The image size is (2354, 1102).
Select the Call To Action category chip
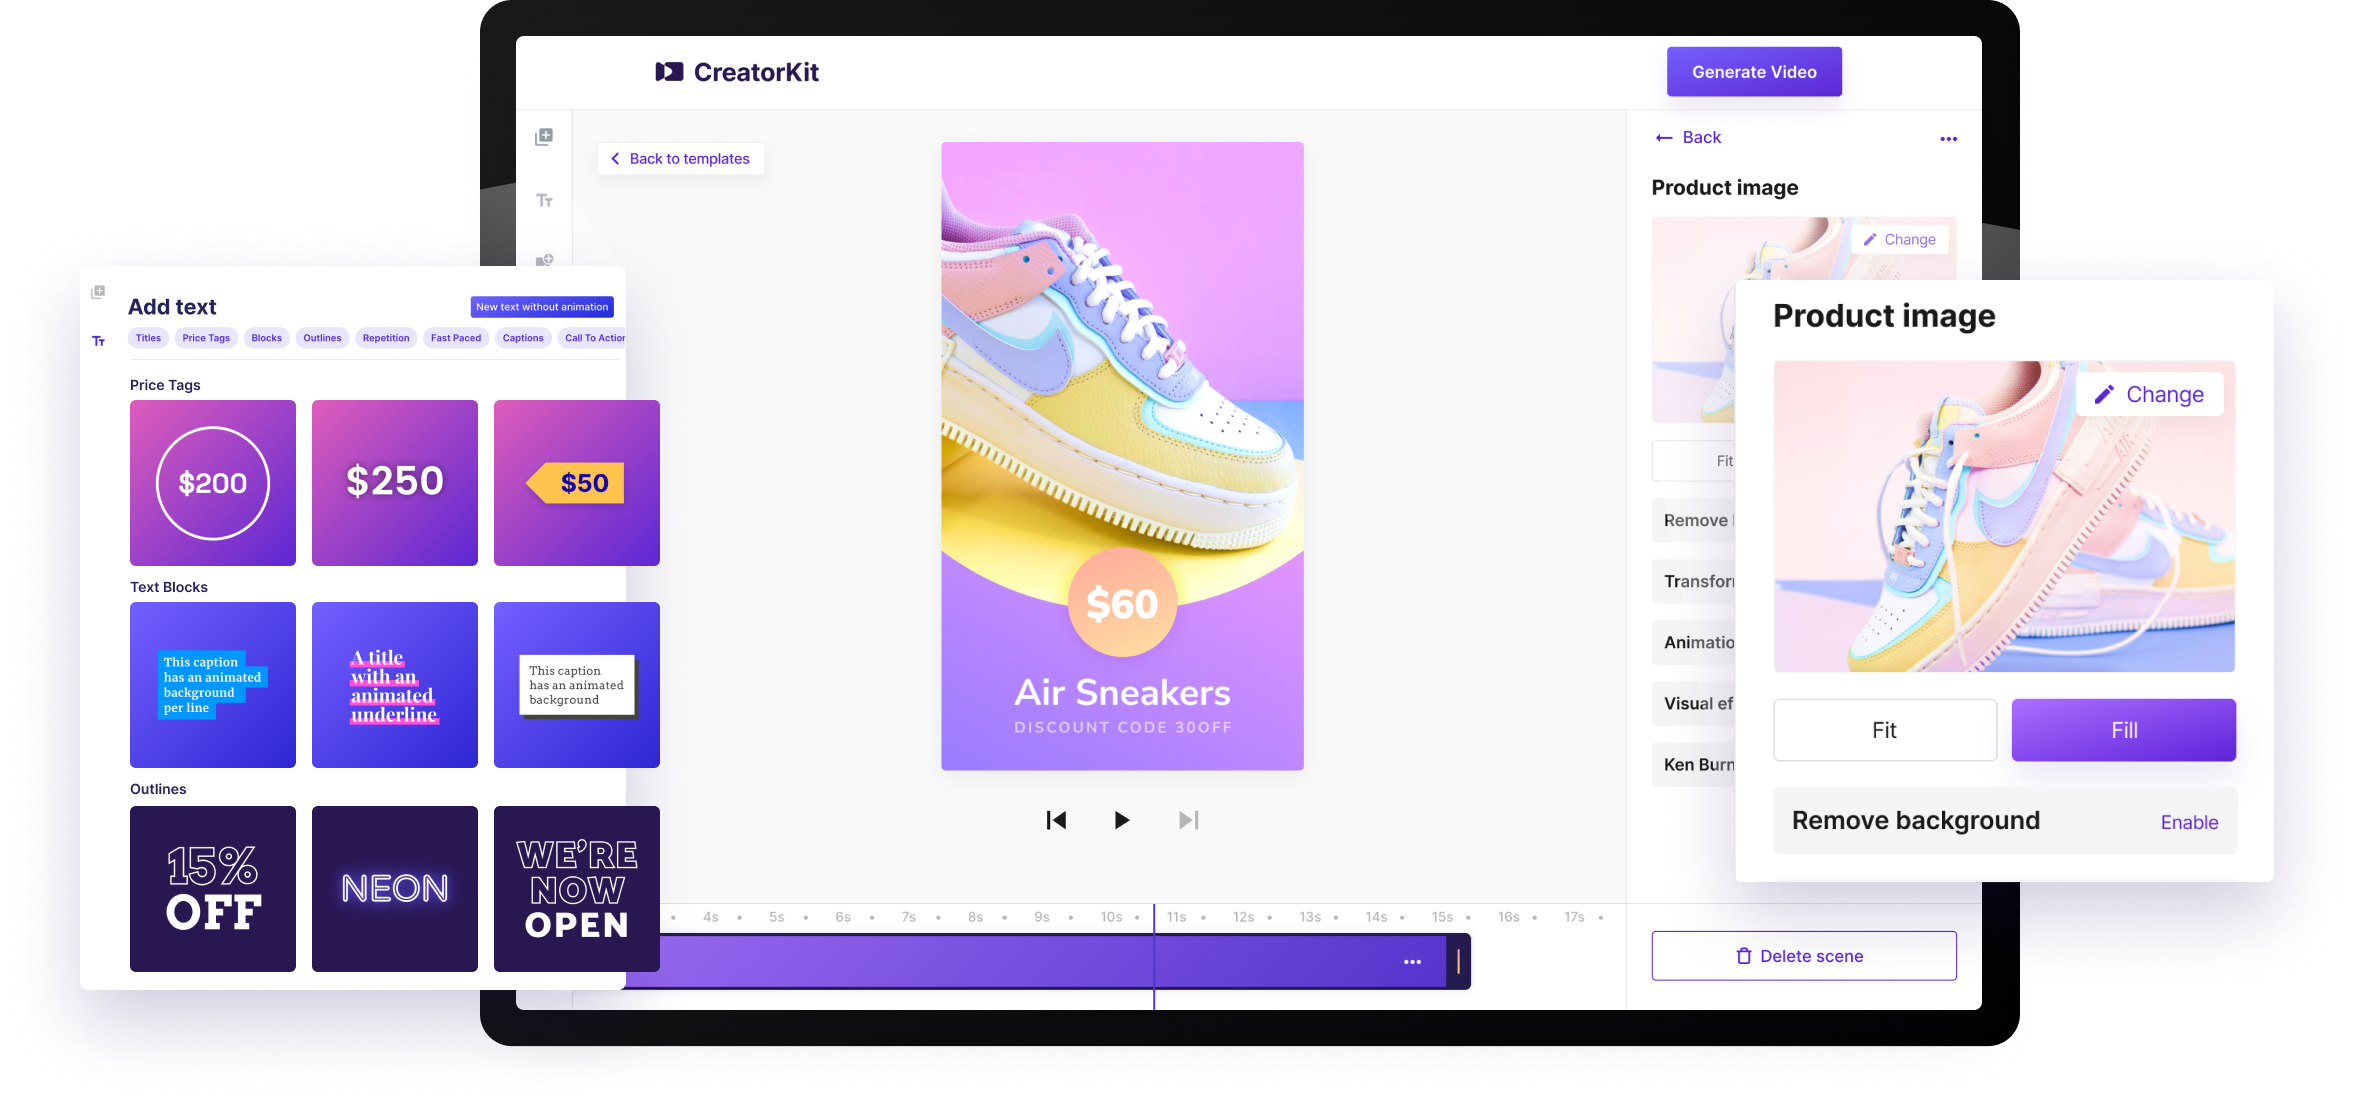click(x=592, y=338)
